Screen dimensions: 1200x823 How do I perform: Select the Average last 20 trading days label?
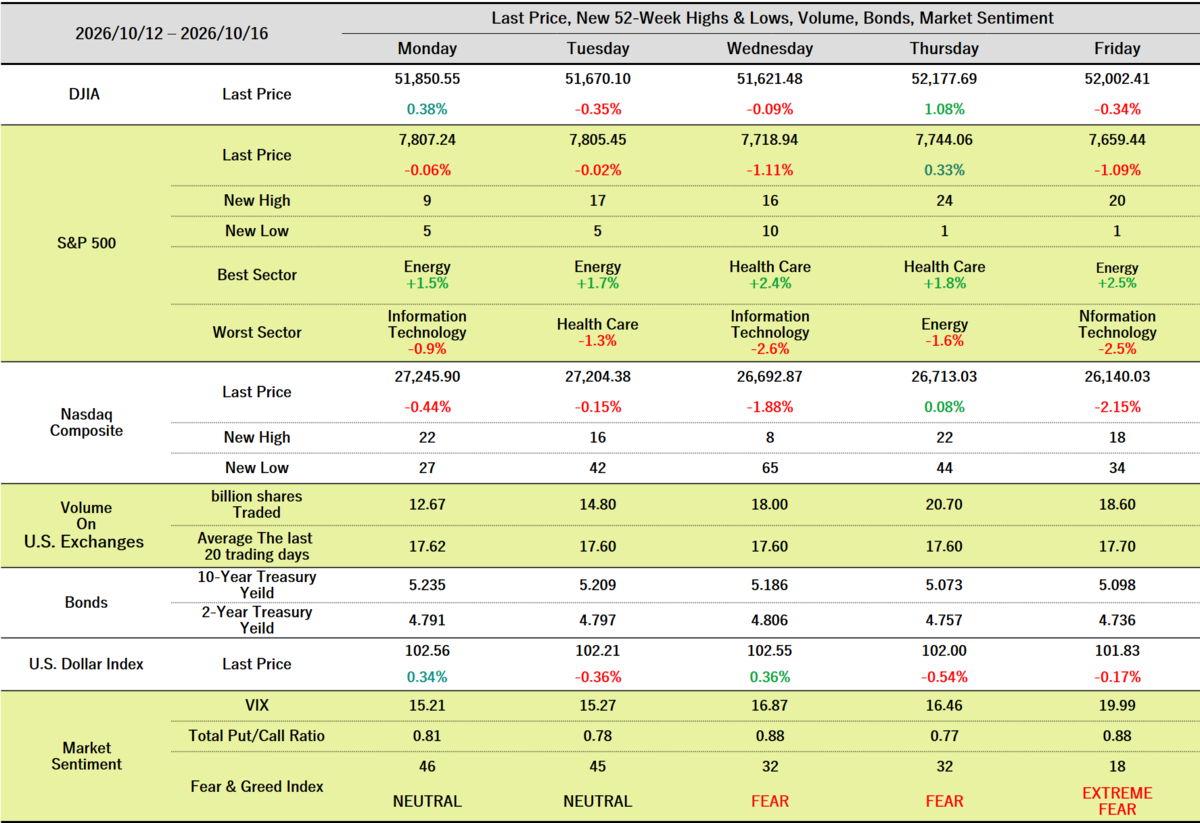click(x=257, y=546)
